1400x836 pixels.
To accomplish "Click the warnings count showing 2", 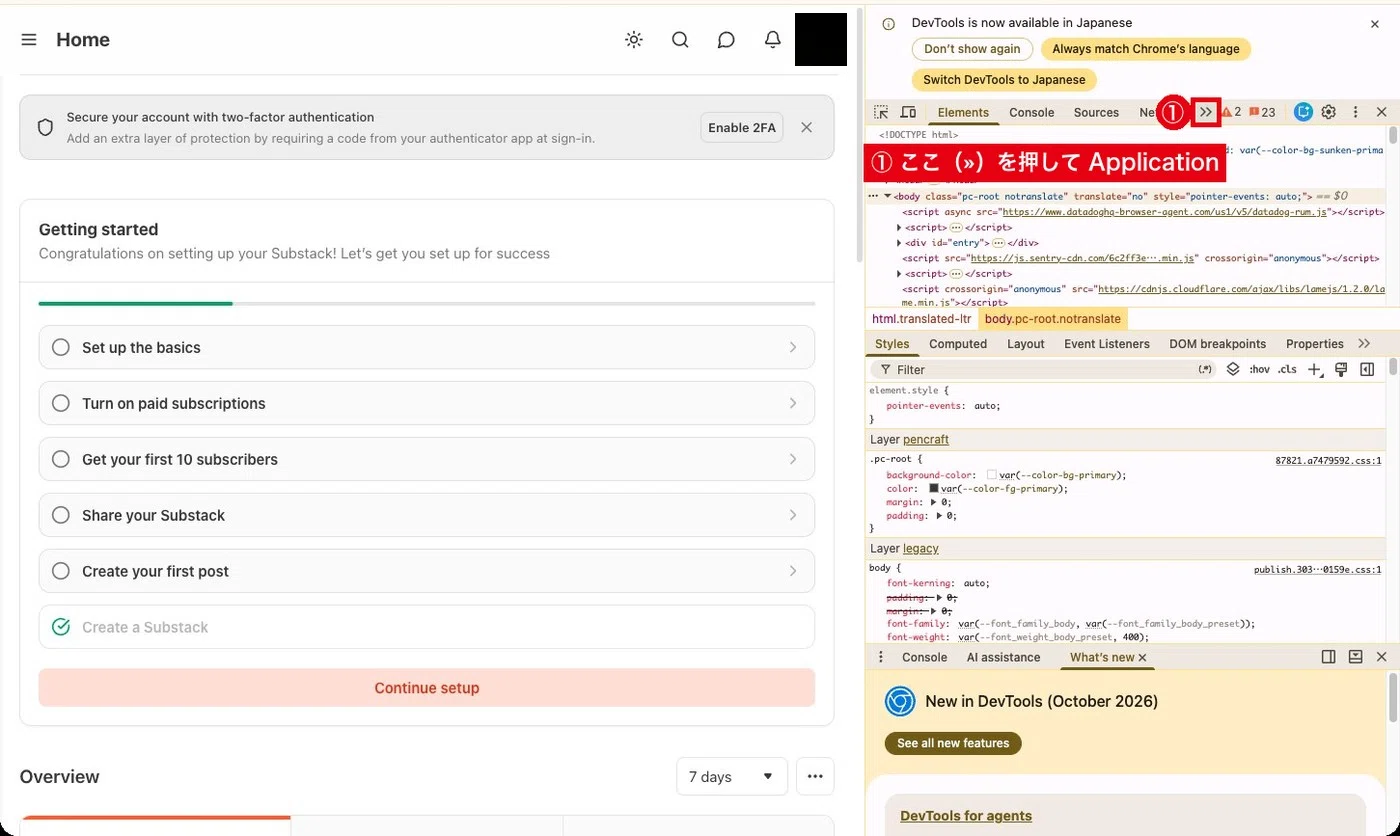I will (x=1231, y=112).
